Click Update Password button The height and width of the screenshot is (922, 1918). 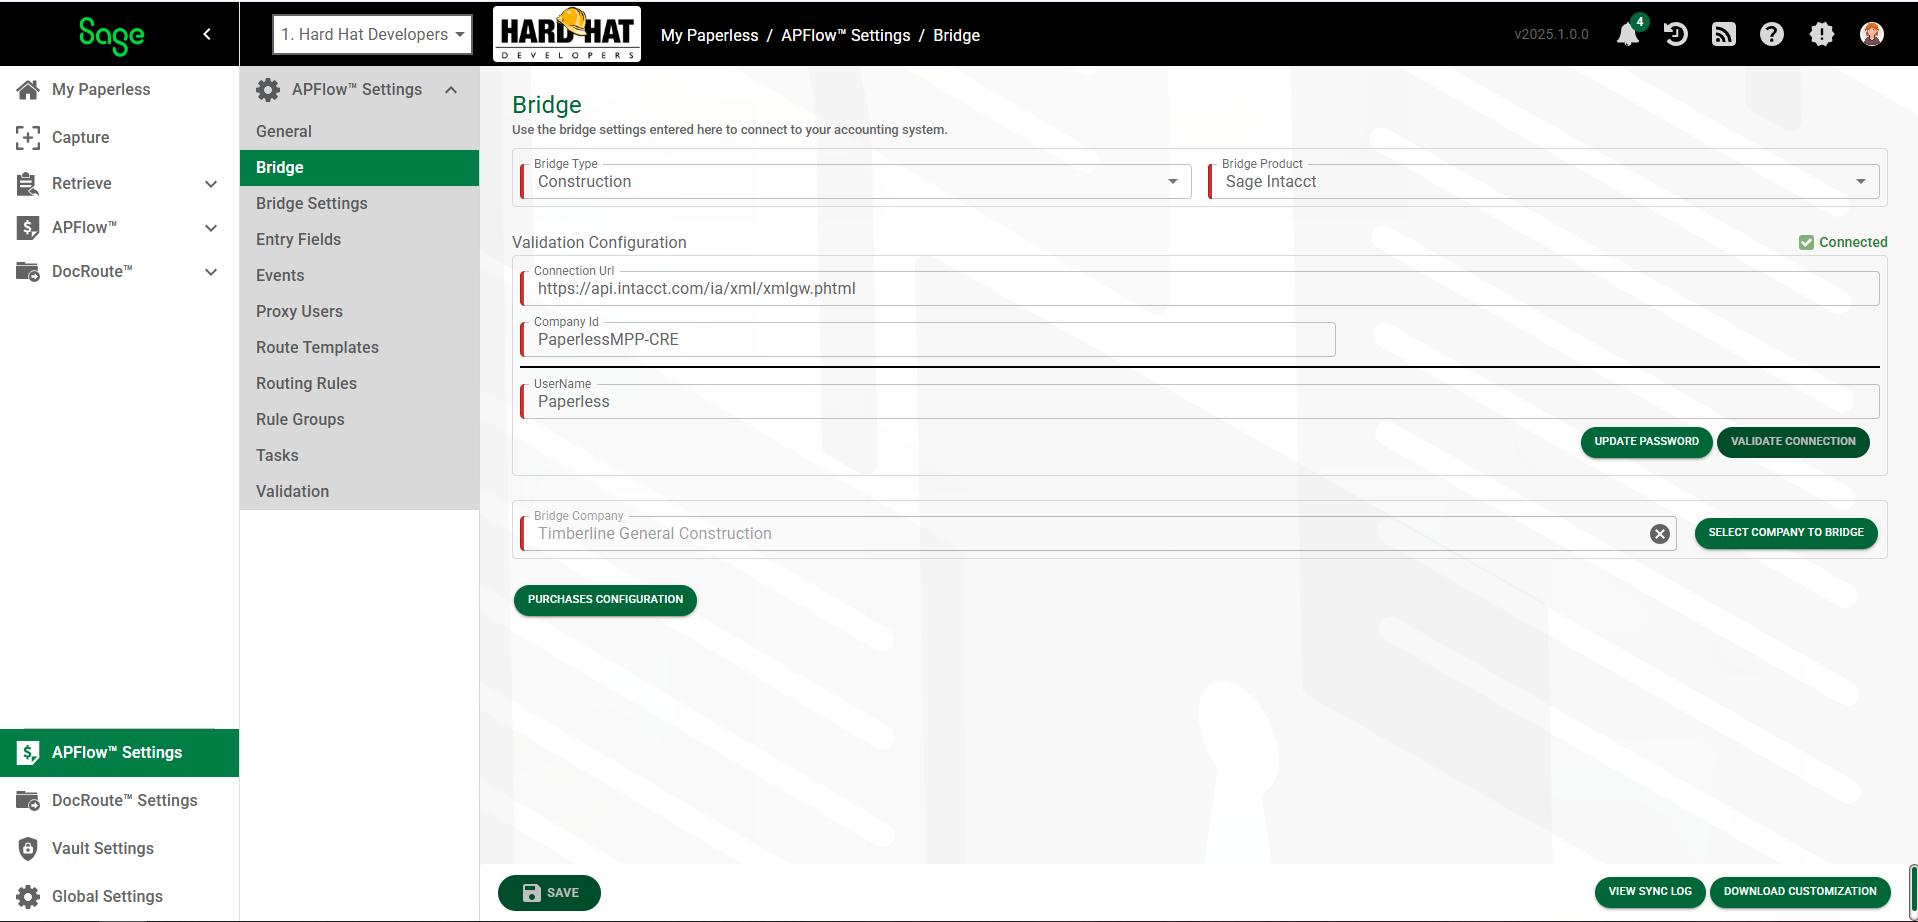tap(1646, 441)
